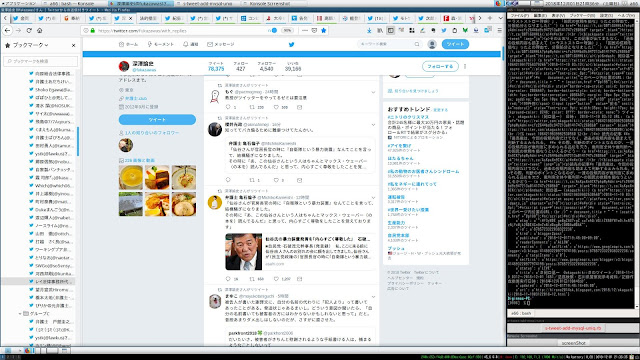The height and width of the screenshot is (360, 640).
Task: Close the bookmarks sidebar
Action: (73, 45)
